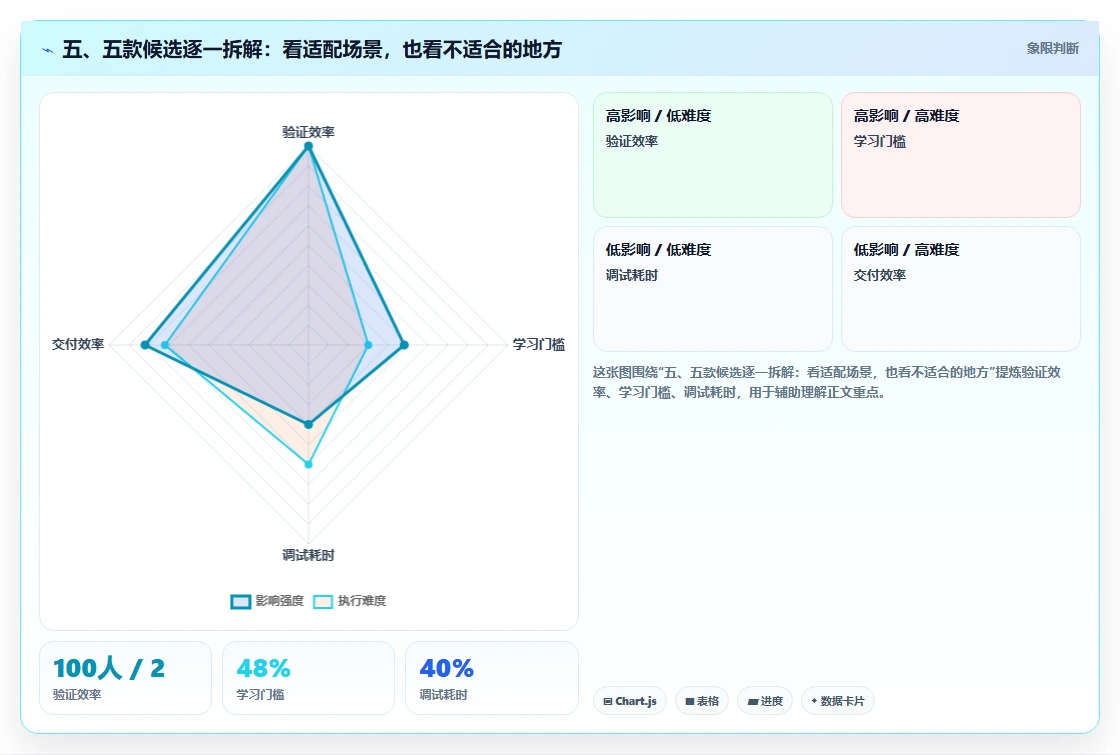This screenshot has height=755, width=1120.
Task: Click the 数据卡片 tag icon
Action: (x=814, y=701)
